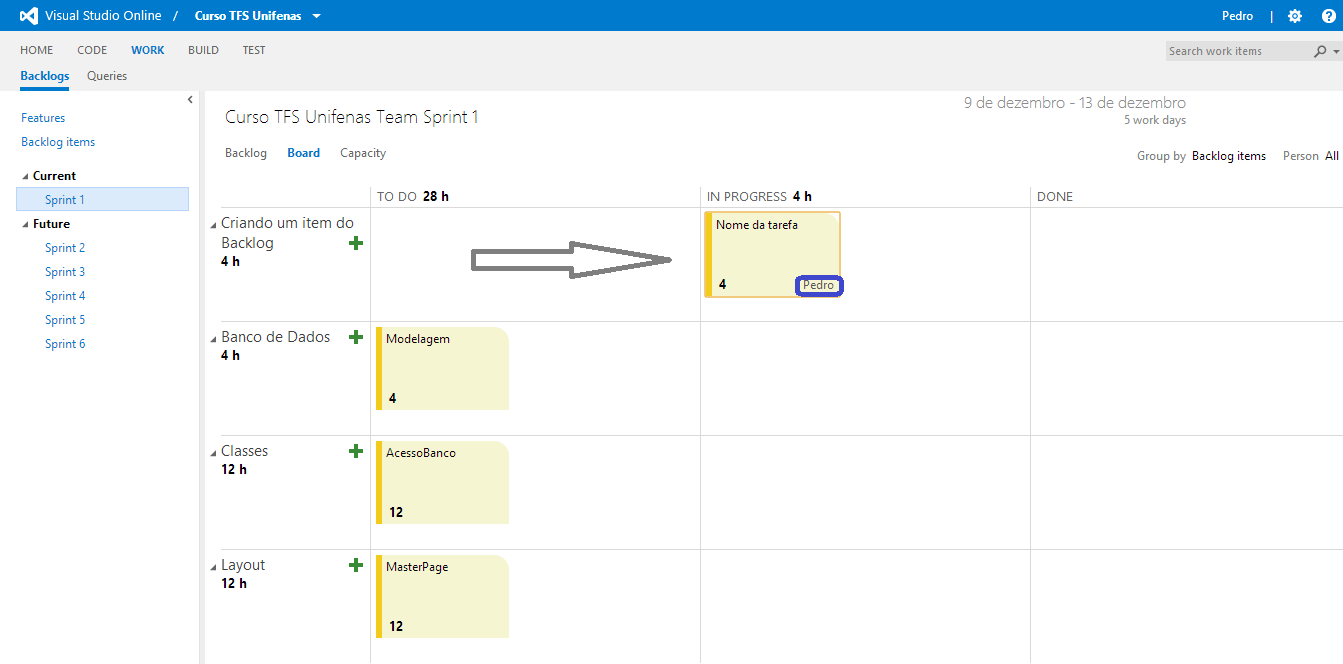Viewport: 1343px width, 664px height.
Task: Open the Capacity view tab
Action: (x=363, y=153)
